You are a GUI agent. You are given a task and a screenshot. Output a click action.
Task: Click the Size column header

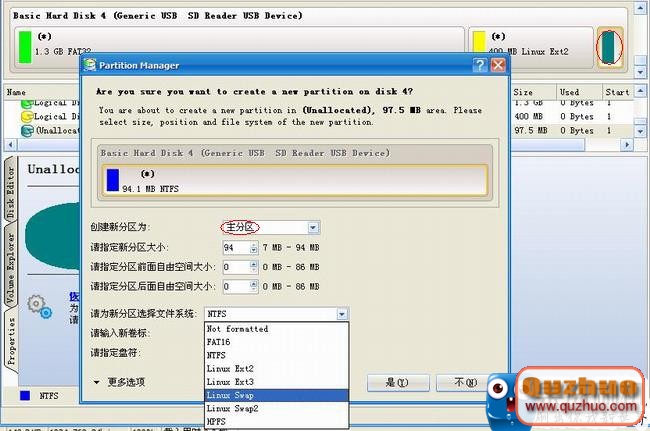pos(534,92)
